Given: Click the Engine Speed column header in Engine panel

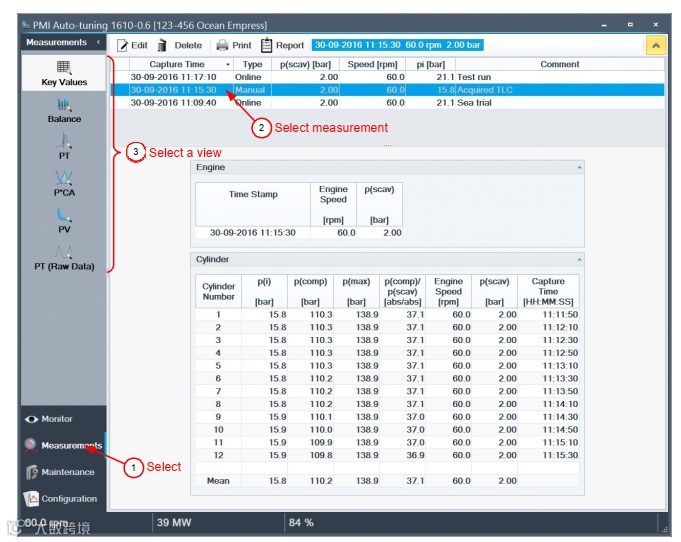Looking at the screenshot, I should [333, 204].
